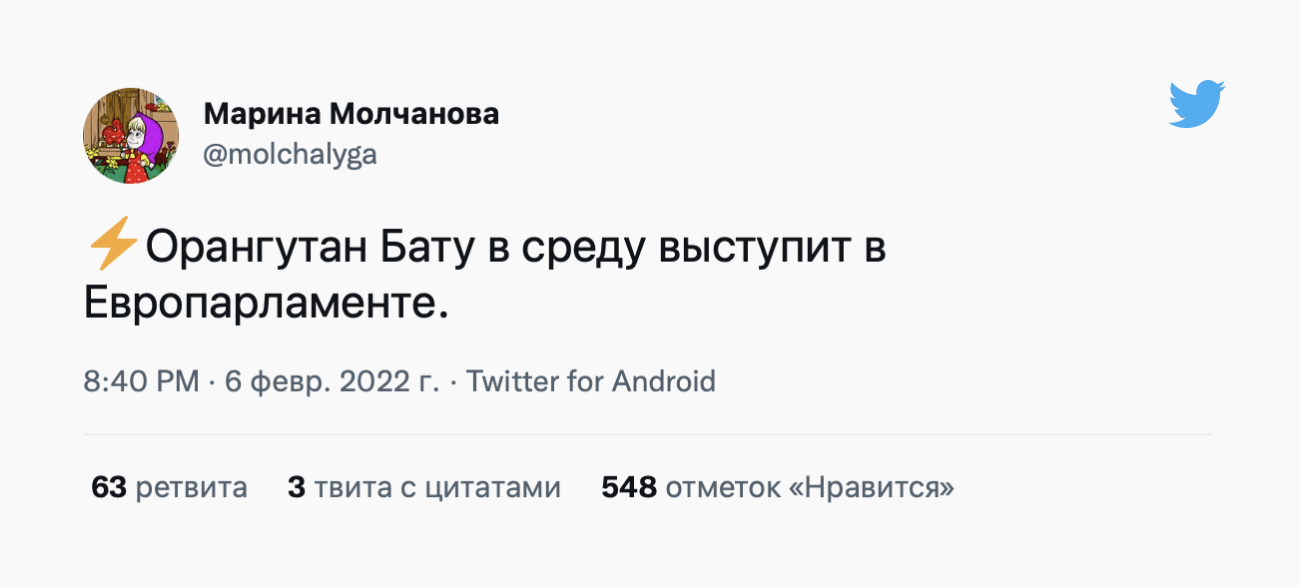Open the @molchalyga handle link

click(x=290, y=155)
